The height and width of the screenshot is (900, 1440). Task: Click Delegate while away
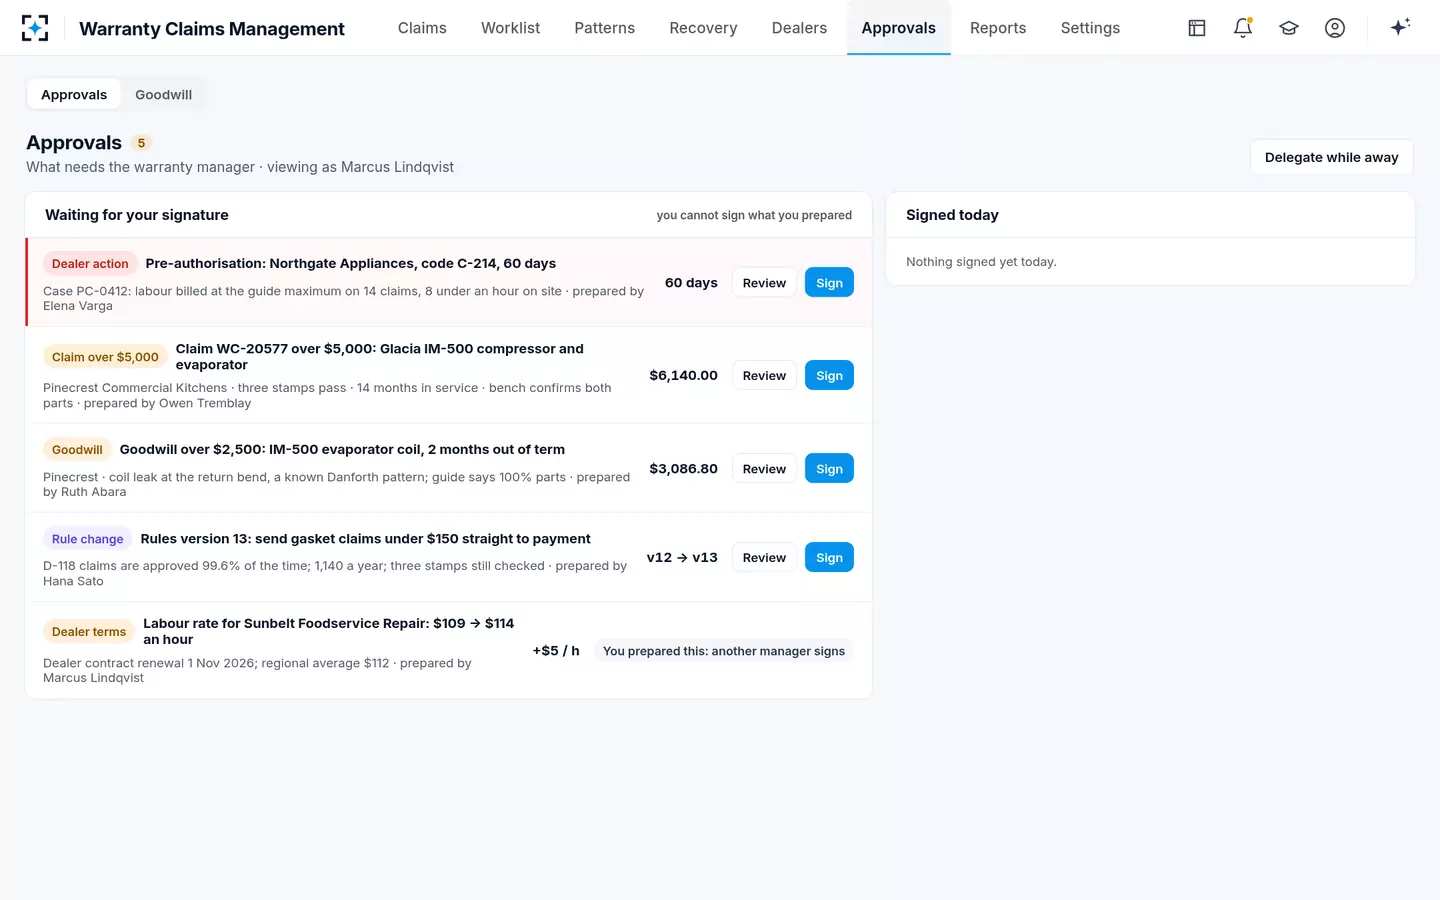[x=1331, y=157]
